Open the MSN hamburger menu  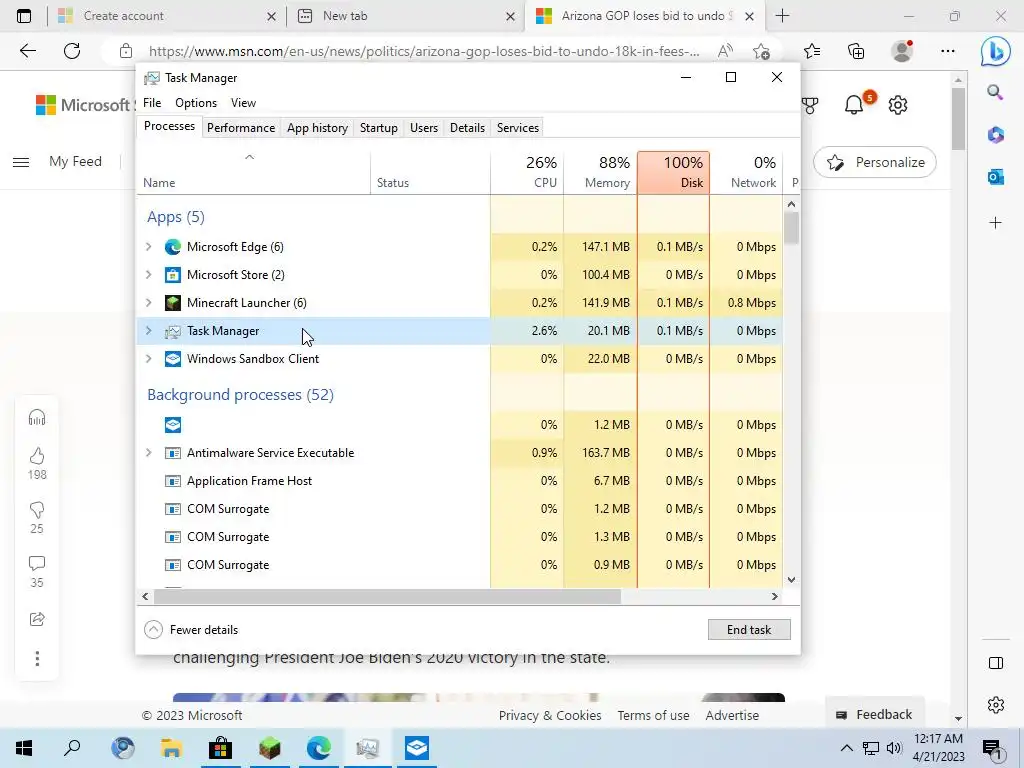click(21, 162)
